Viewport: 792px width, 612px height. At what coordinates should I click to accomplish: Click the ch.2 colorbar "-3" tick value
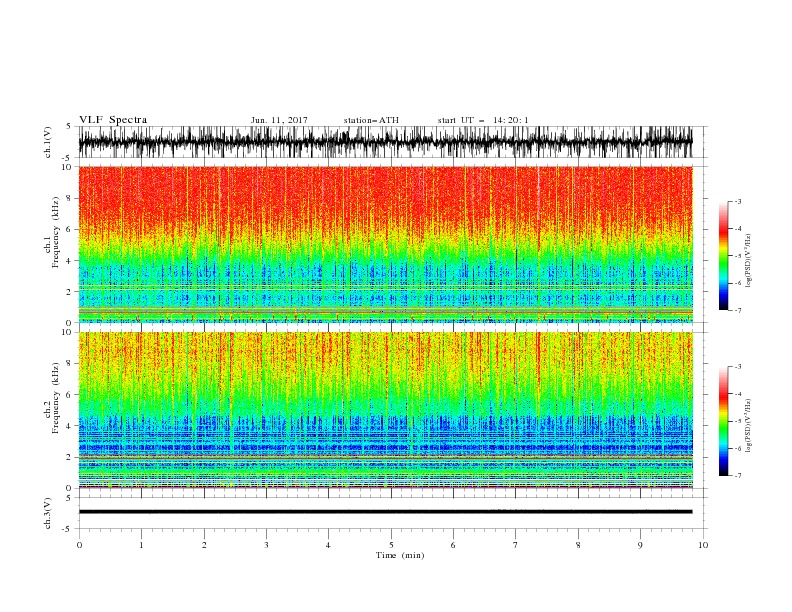tap(738, 367)
